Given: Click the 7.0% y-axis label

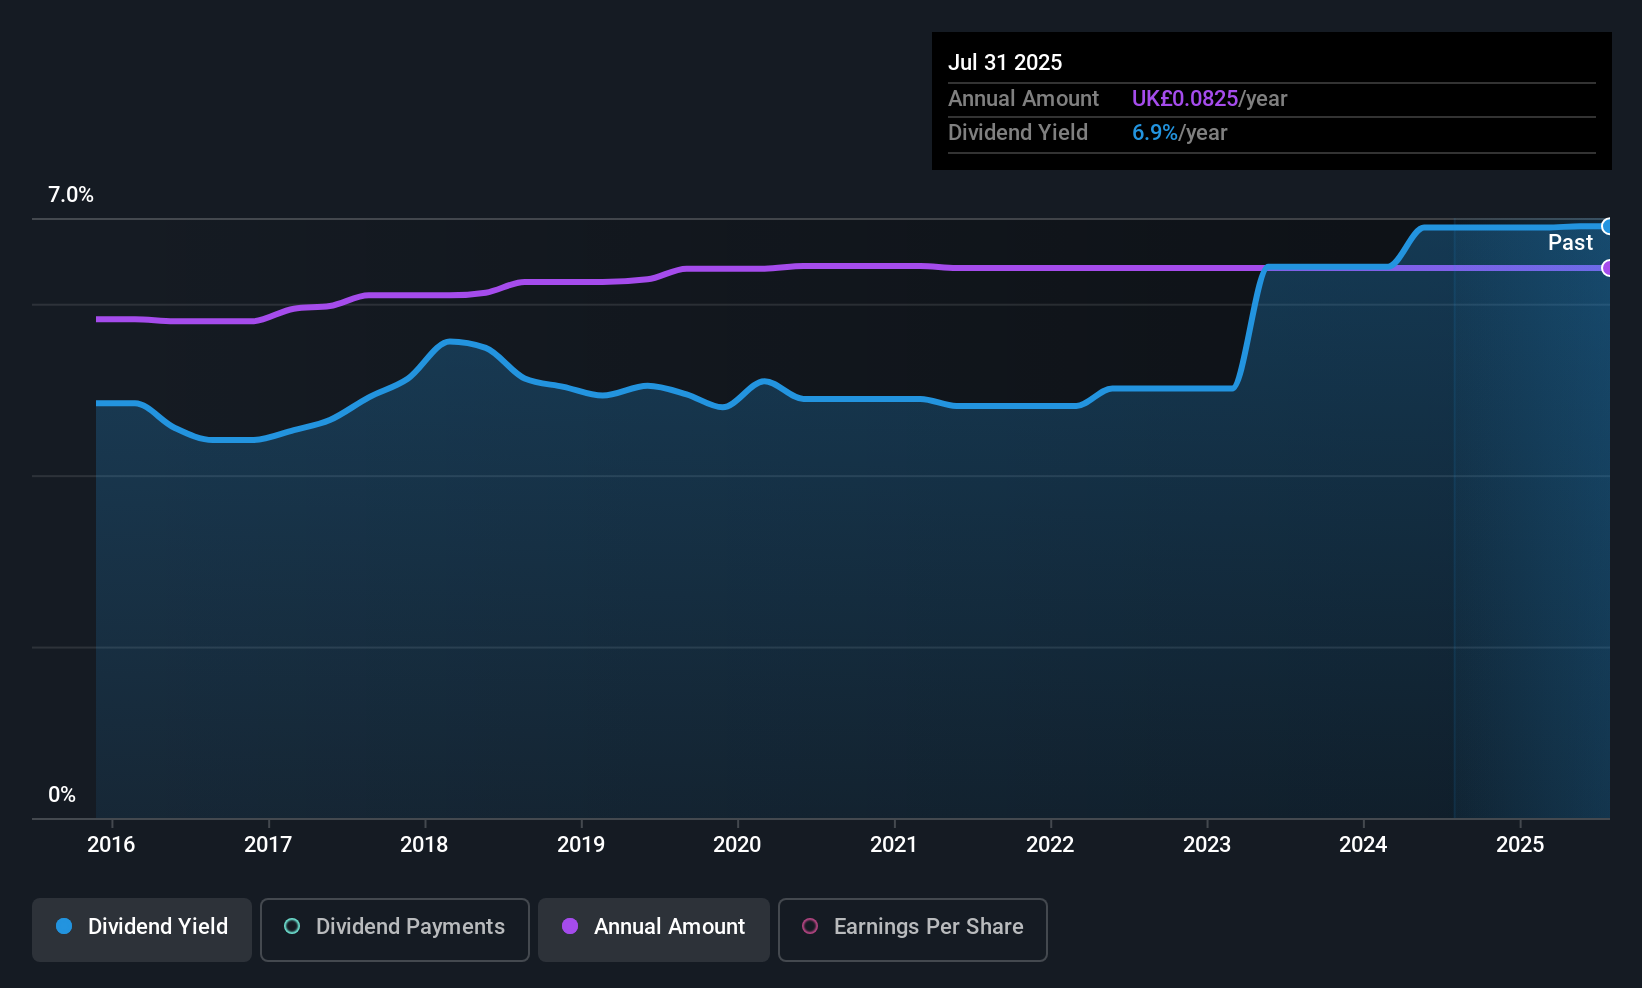Looking at the screenshot, I should coord(71,195).
